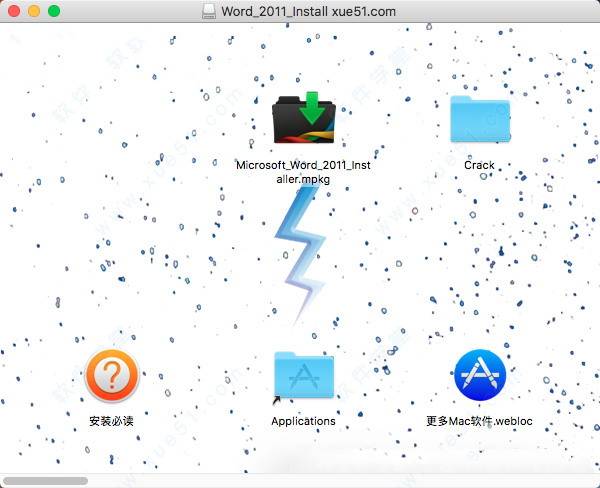Click the window title Word_2011_Install xue51.com
The height and width of the screenshot is (488, 600).
click(308, 11)
